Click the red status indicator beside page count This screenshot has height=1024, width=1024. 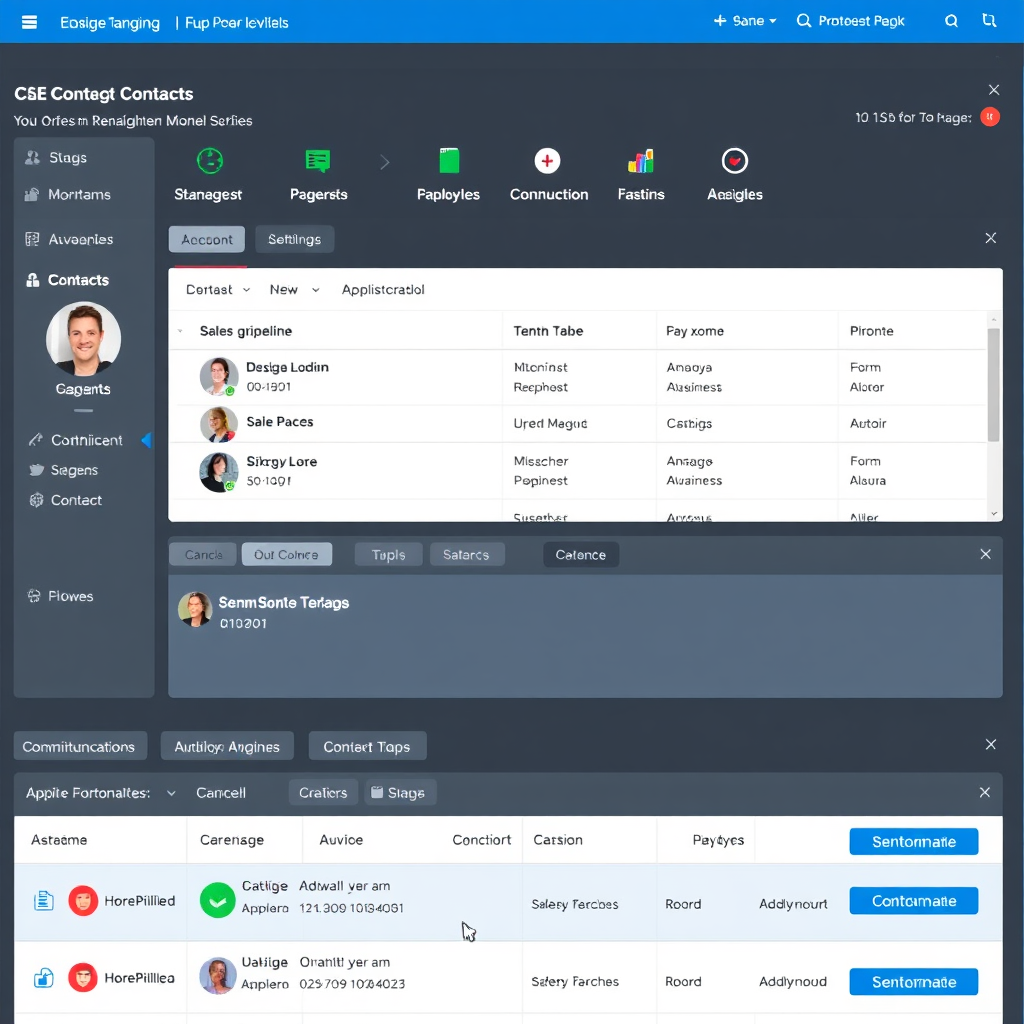[x=989, y=117]
